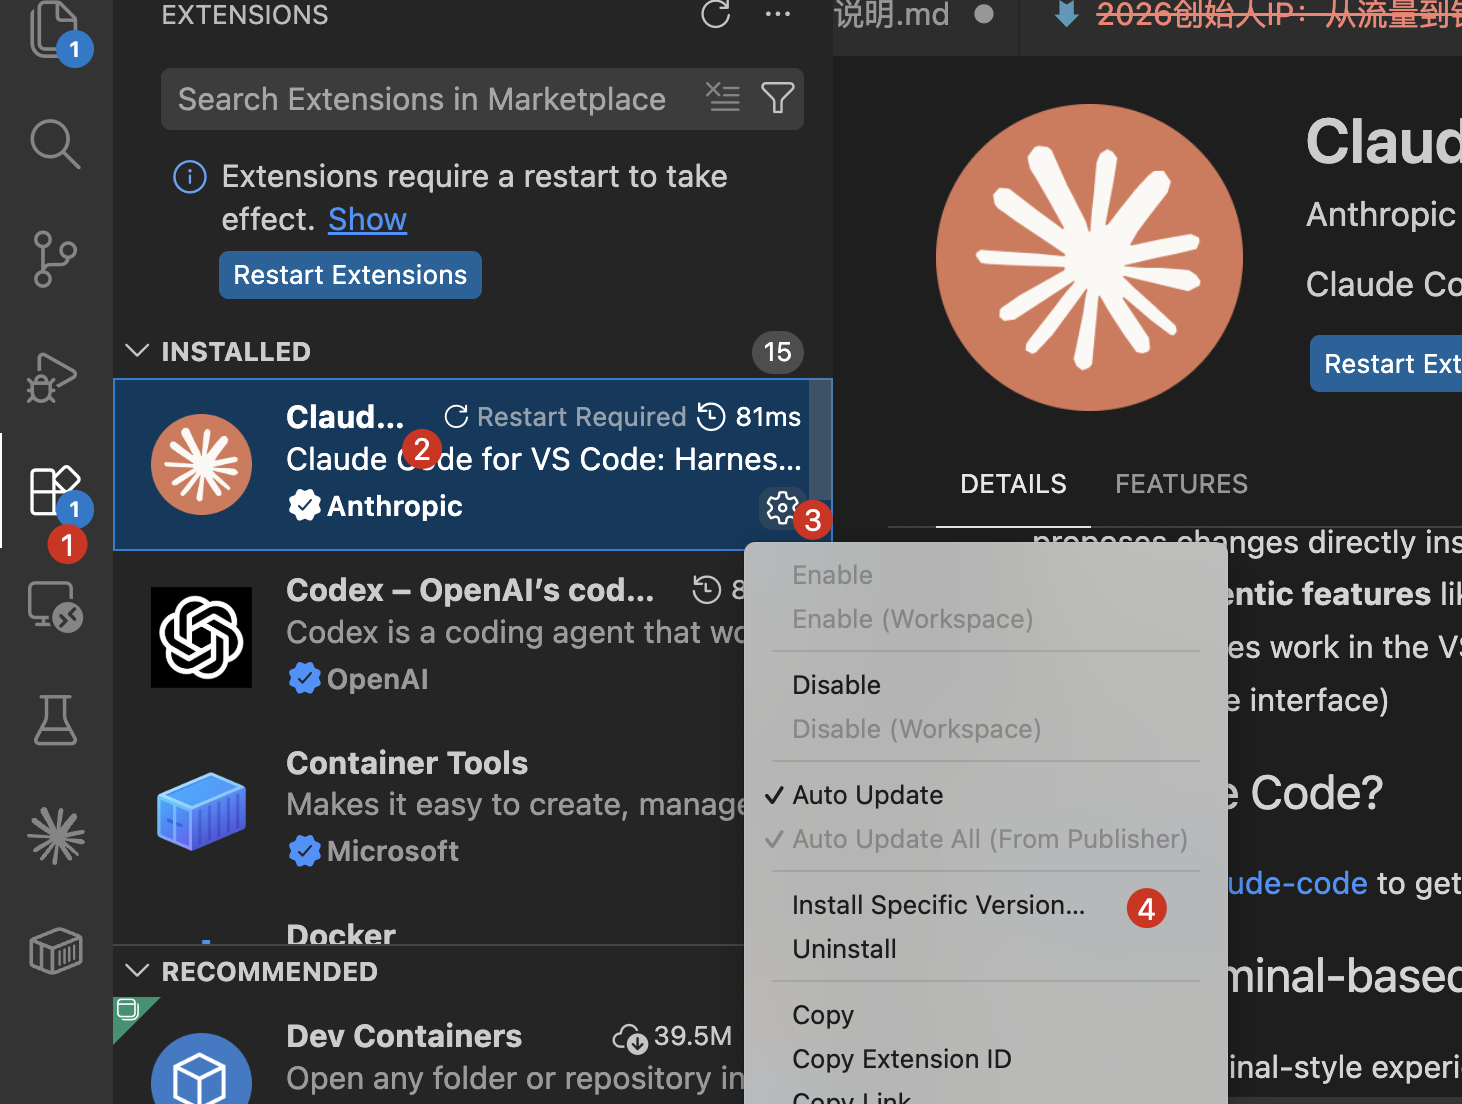The height and width of the screenshot is (1104, 1462).
Task: Open the blue ude-code link in details
Action: pos(1297,883)
